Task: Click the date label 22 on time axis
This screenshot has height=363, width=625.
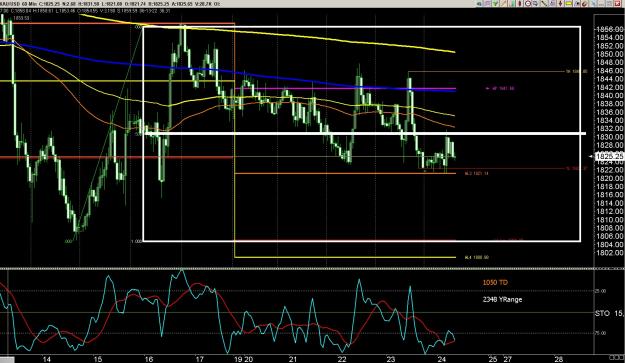Action: pyautogui.click(x=342, y=359)
